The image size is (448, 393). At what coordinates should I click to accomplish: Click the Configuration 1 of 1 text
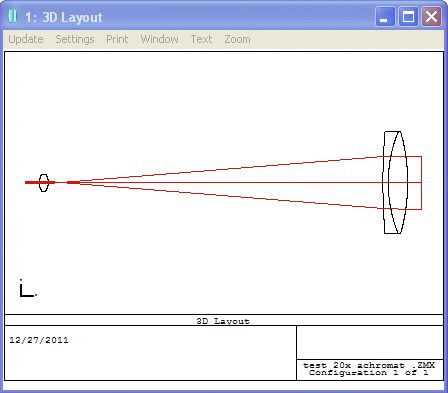(x=368, y=373)
